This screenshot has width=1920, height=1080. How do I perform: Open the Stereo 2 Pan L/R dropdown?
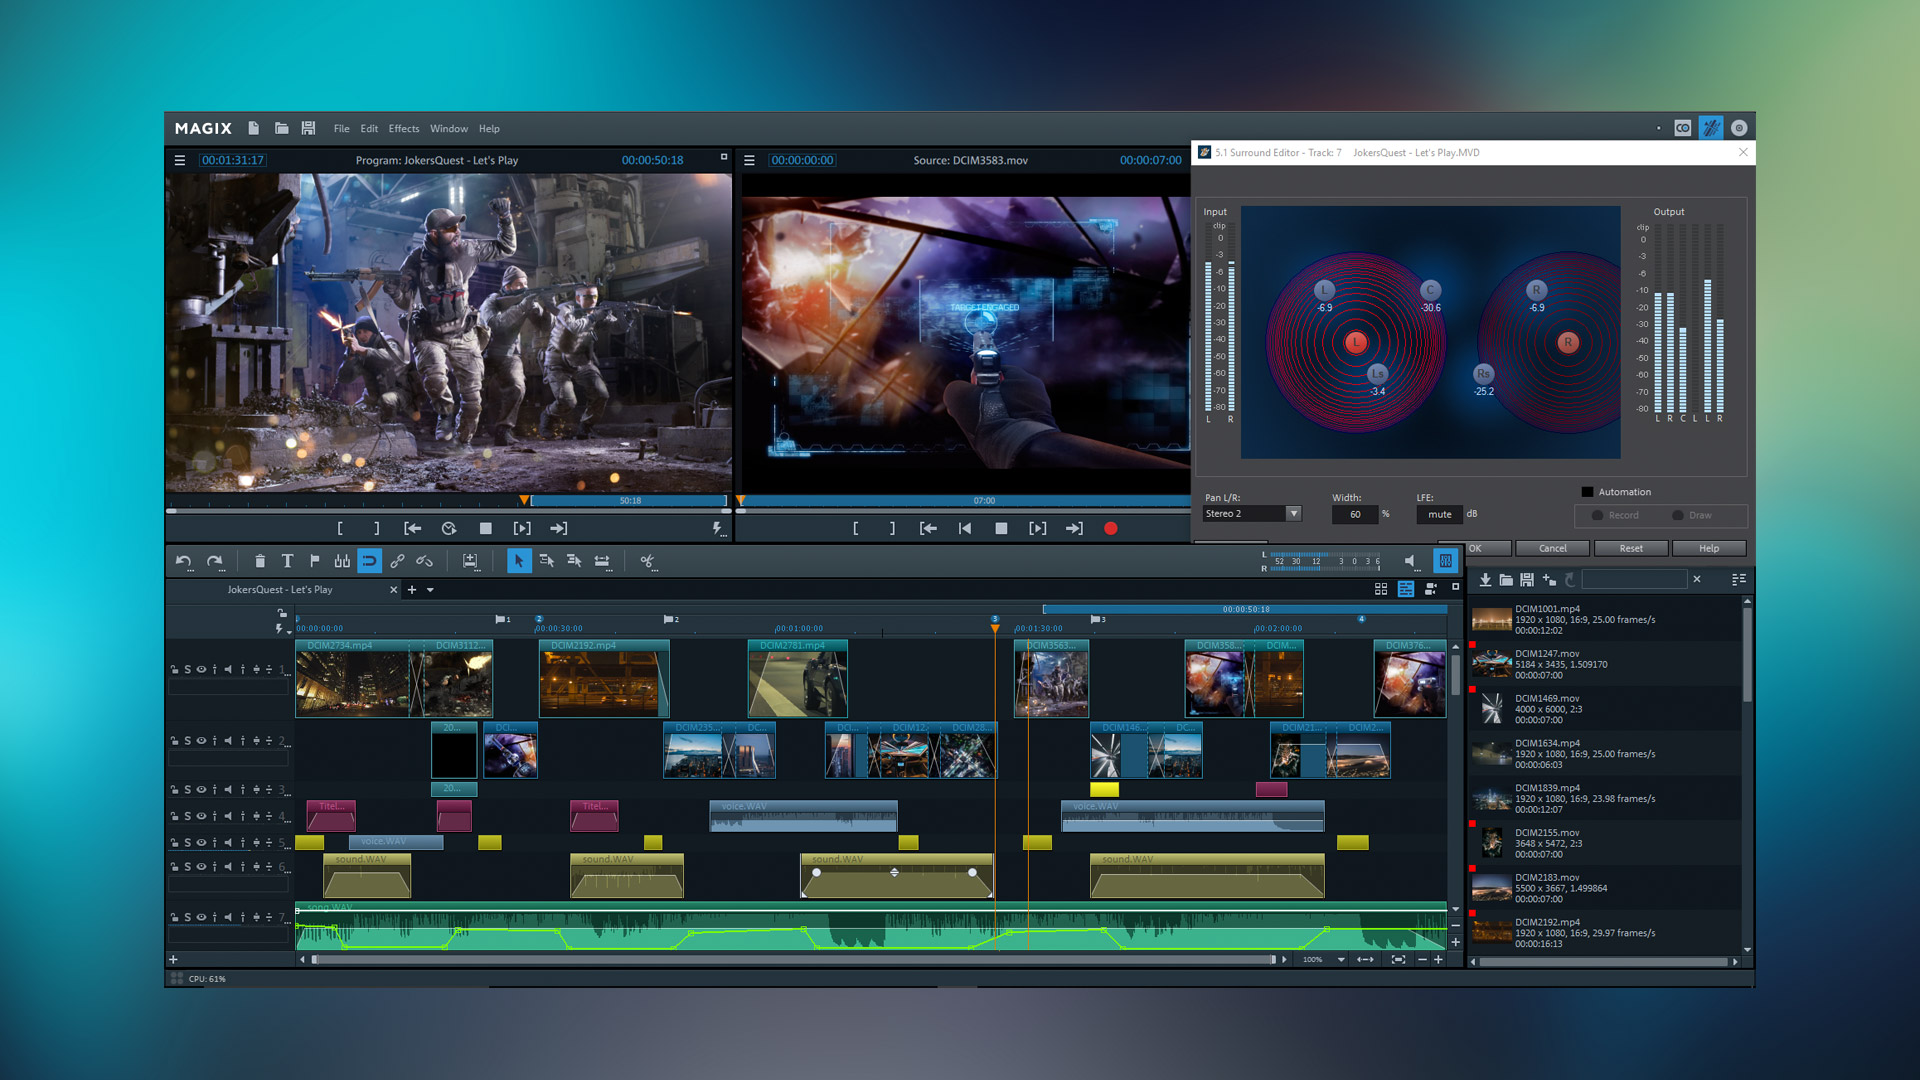coord(1250,513)
